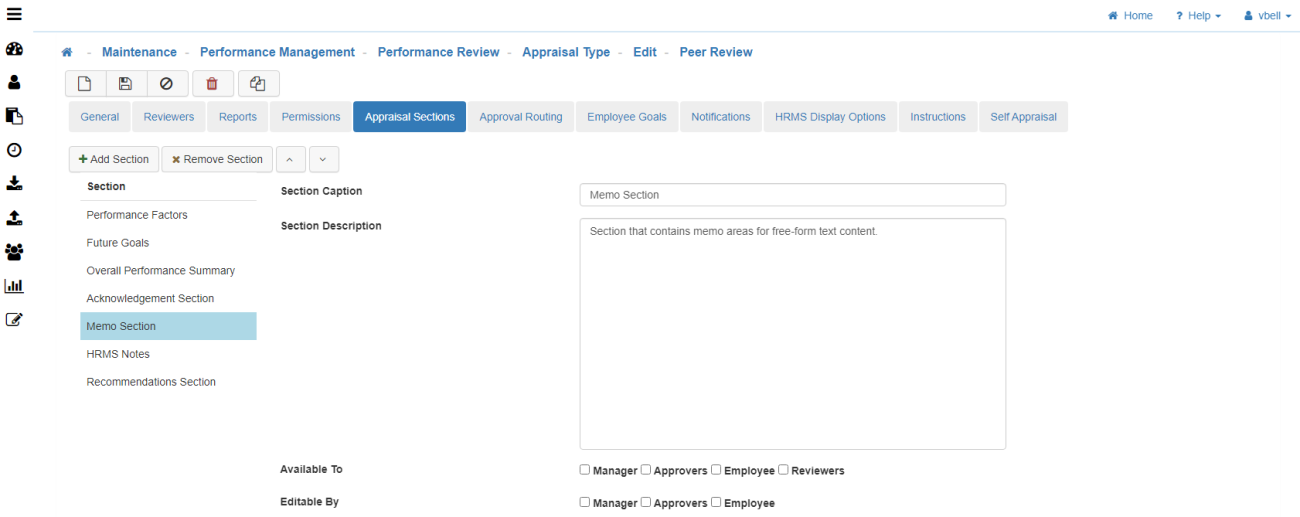Click the new blank document icon

85,84
